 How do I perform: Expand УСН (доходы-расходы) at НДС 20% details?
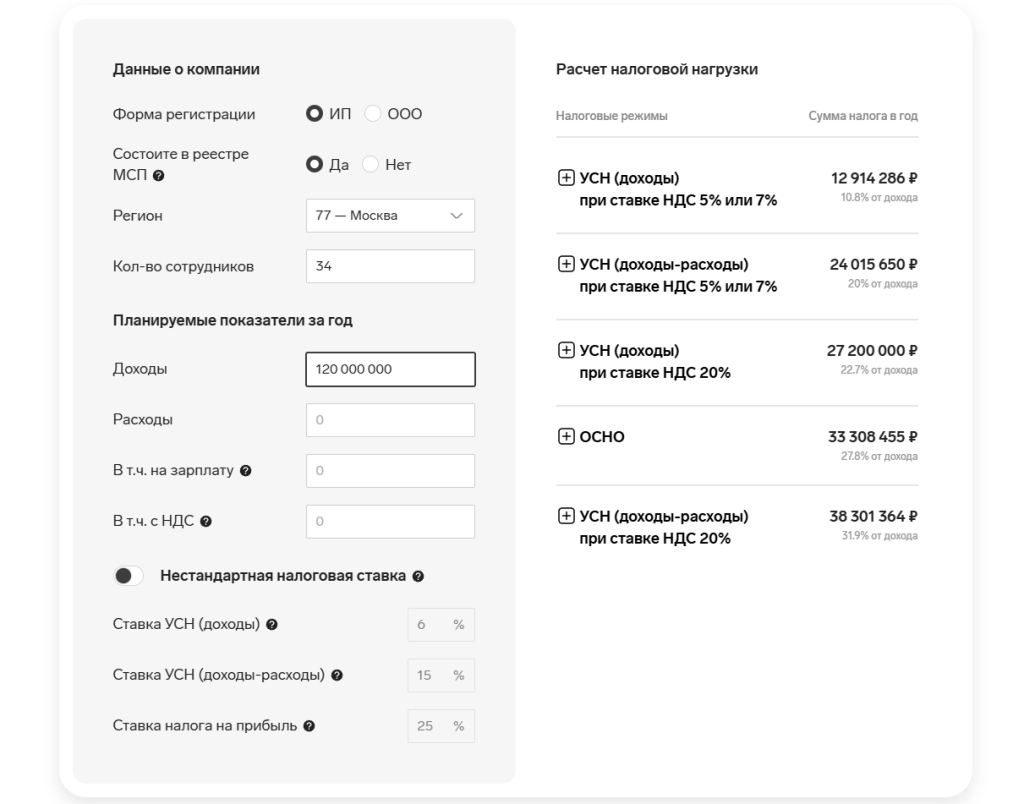click(x=566, y=517)
